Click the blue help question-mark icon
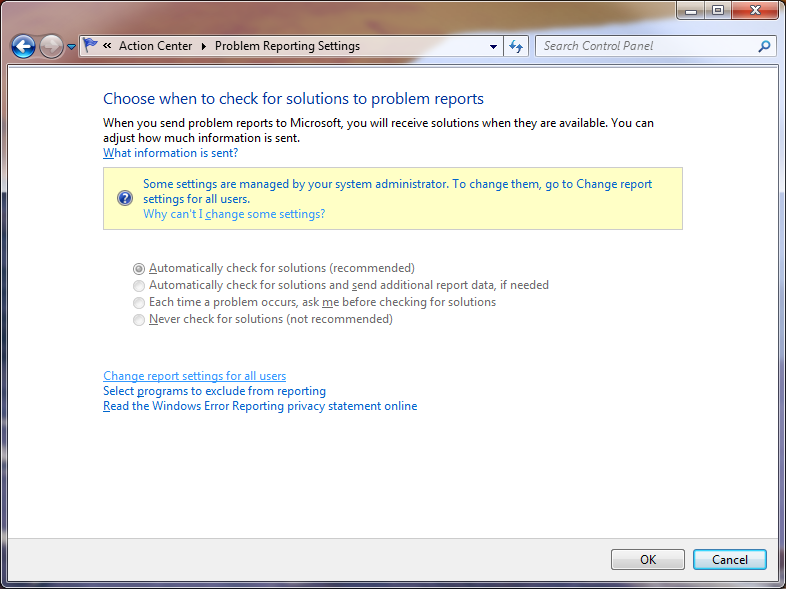This screenshot has width=786, height=589. click(125, 199)
